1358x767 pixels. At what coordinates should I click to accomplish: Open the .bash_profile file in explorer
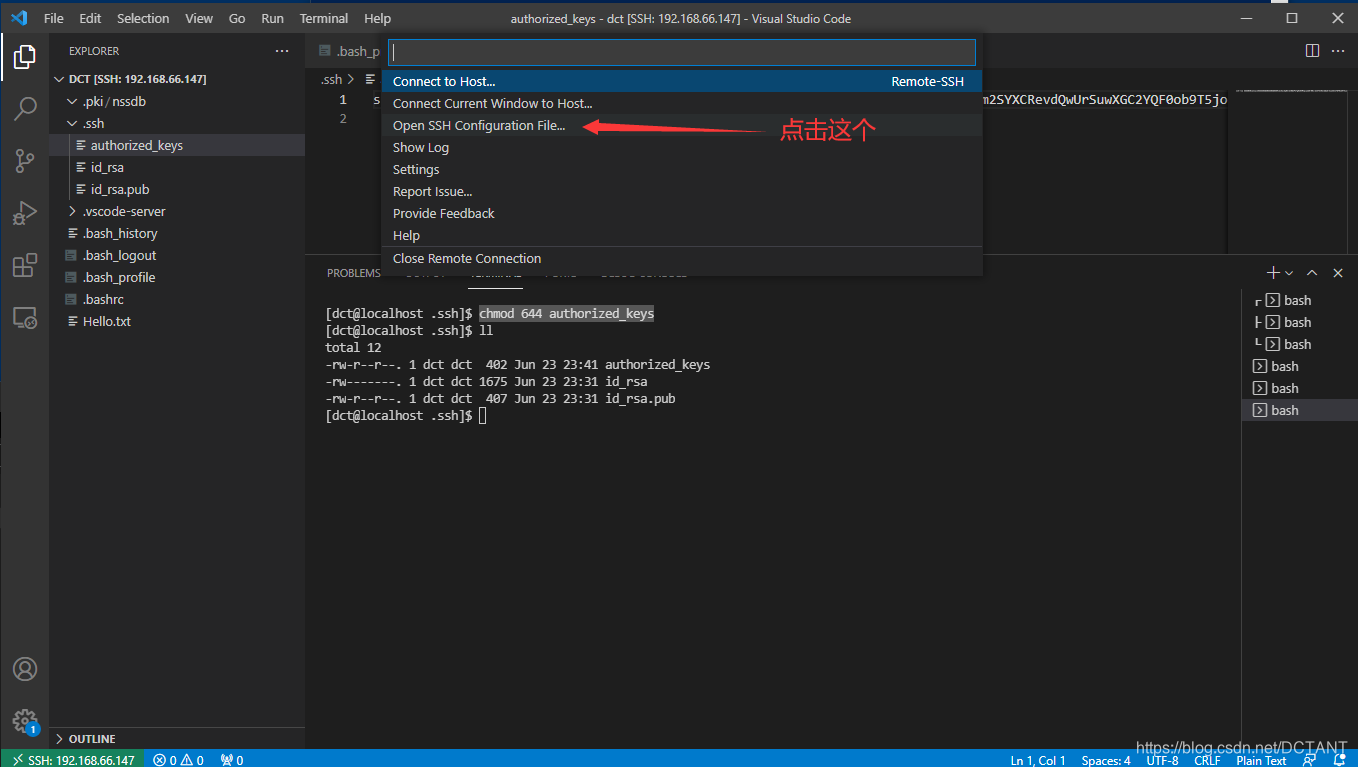pyautogui.click(x=177, y=277)
